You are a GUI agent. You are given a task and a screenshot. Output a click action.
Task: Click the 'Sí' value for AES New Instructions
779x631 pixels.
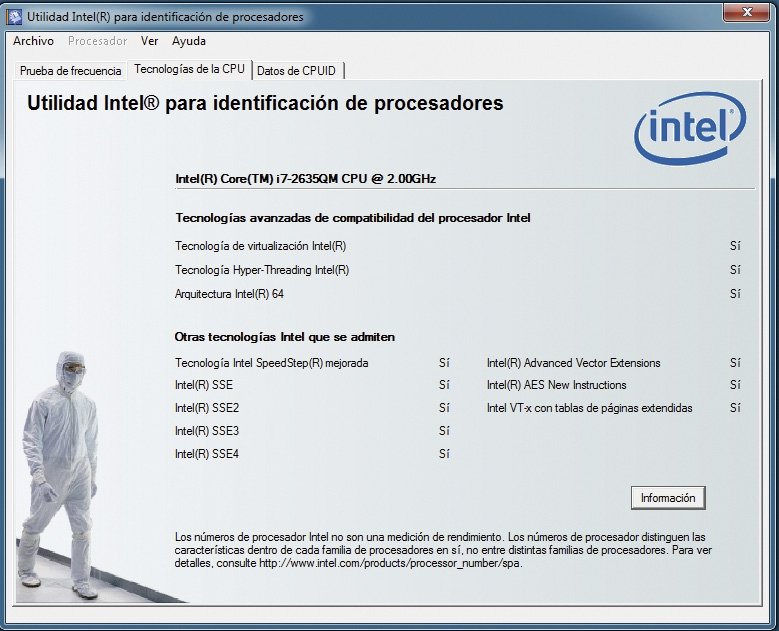pos(735,385)
